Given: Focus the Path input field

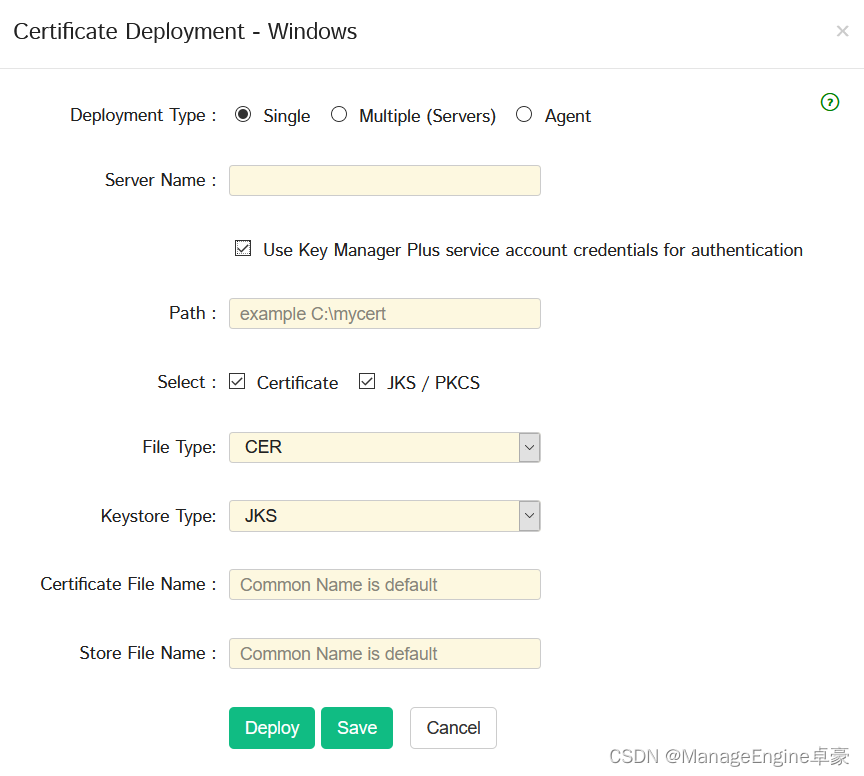Looking at the screenshot, I should pyautogui.click(x=385, y=314).
